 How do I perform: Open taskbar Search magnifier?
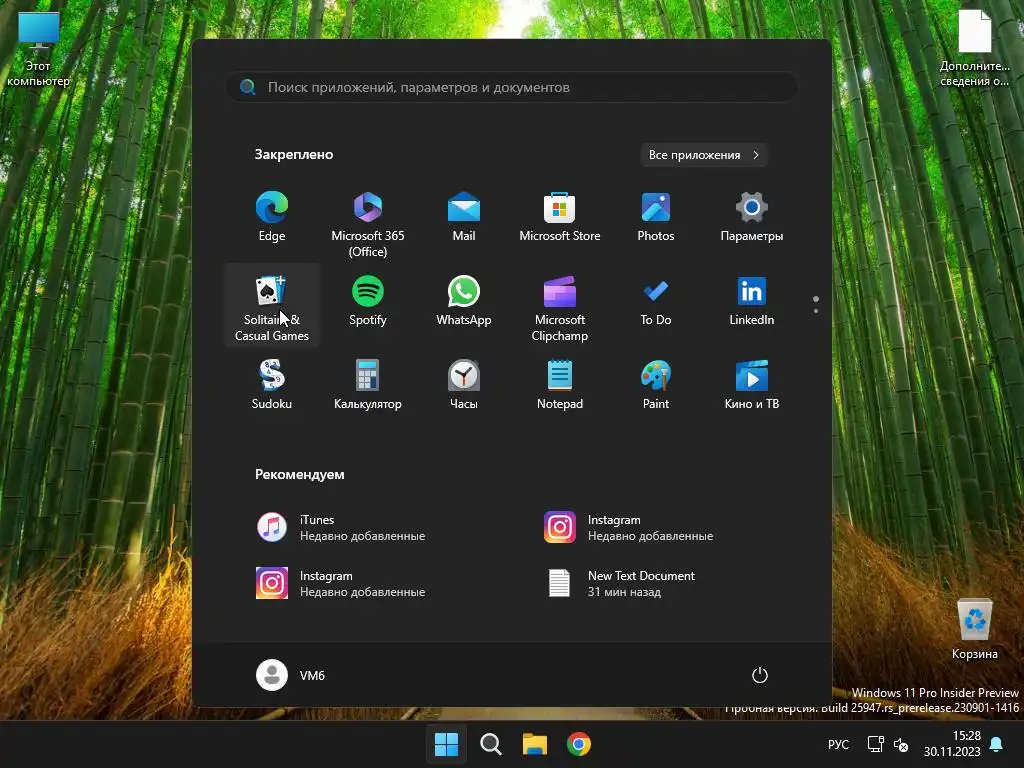click(x=490, y=744)
